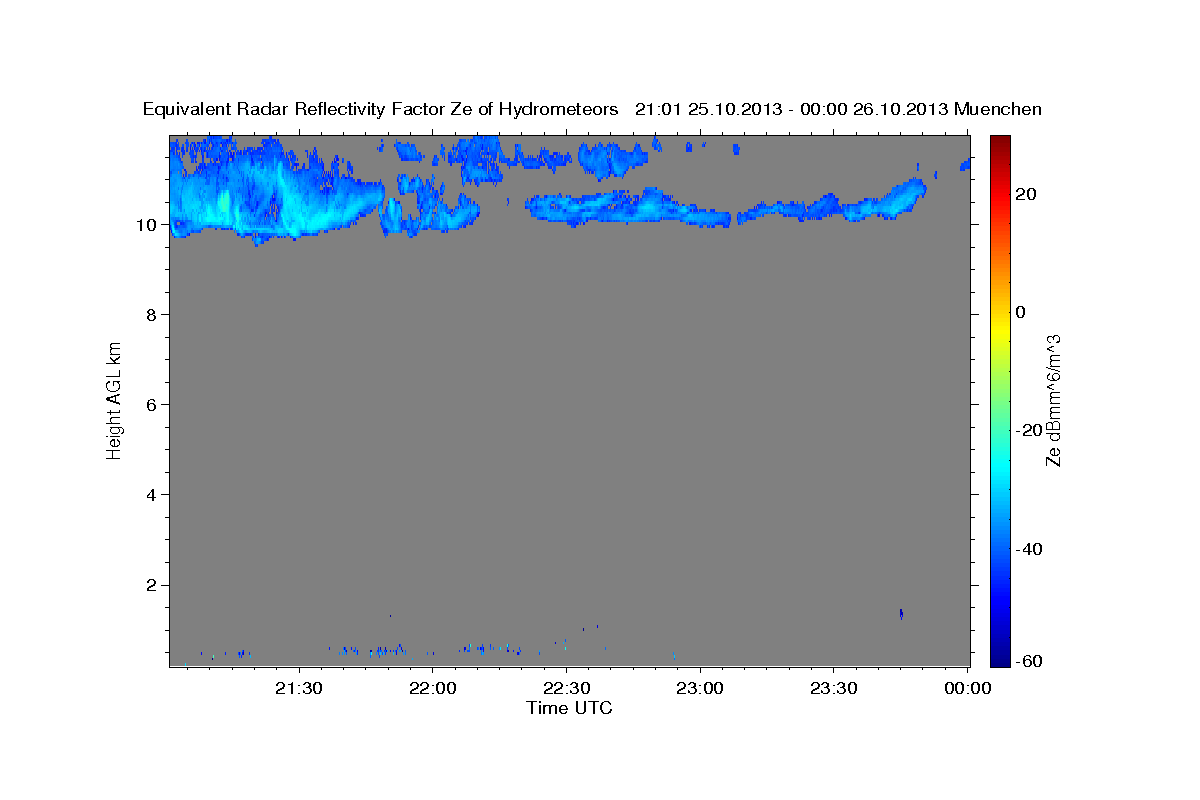The image size is (1200, 800).
Task: Click the 23:00 time tick label
Action: 700,689
